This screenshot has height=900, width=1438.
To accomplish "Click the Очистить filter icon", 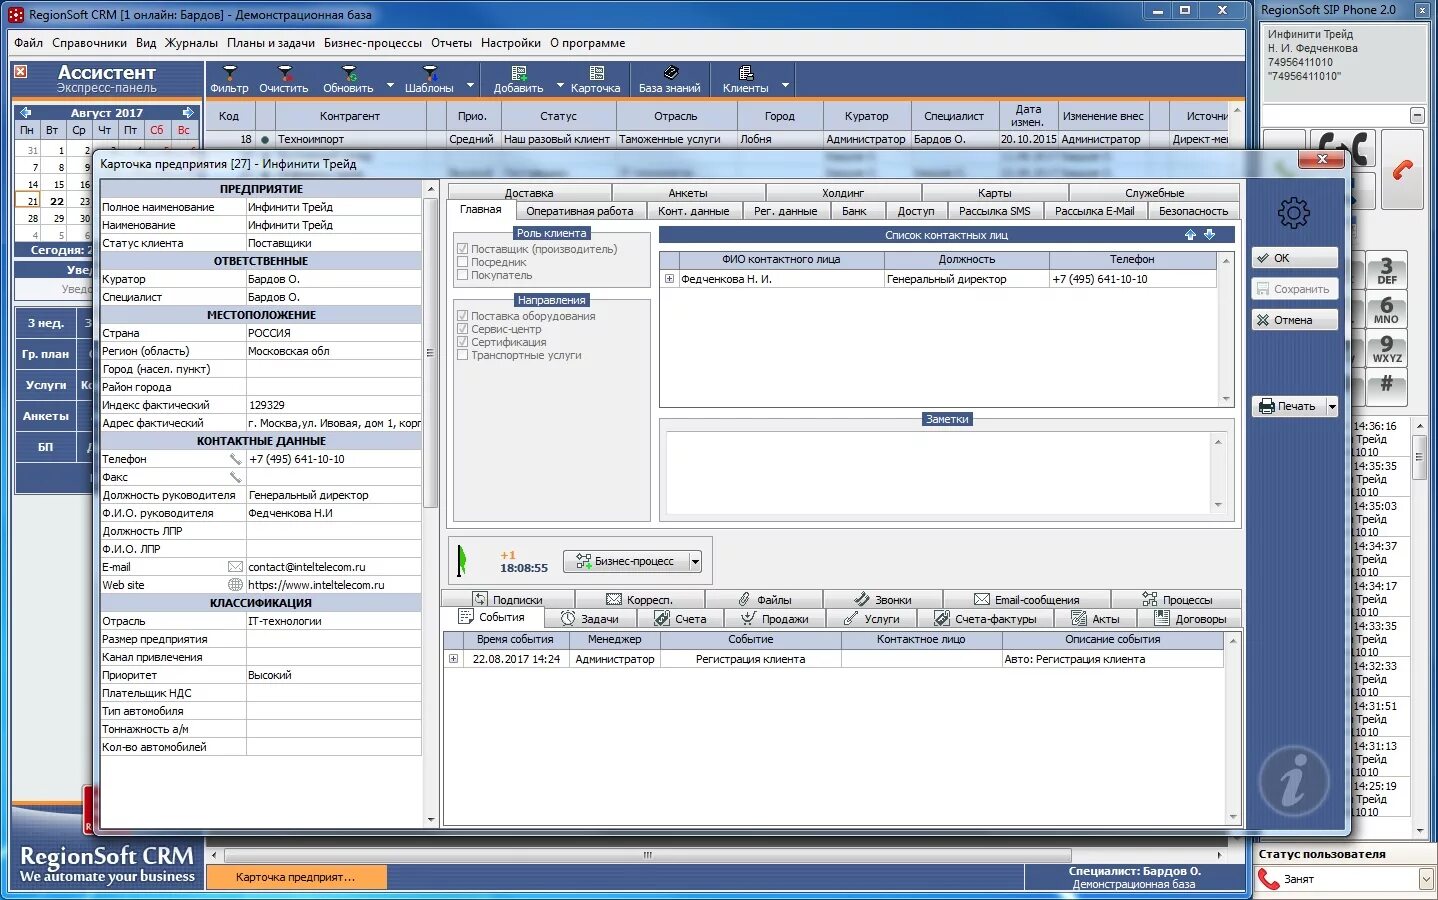I will pos(284,79).
